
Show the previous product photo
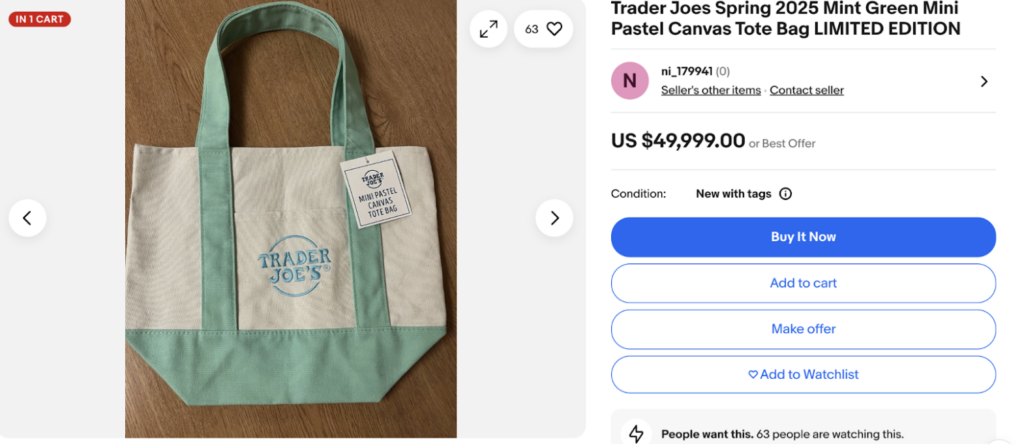coord(27,218)
